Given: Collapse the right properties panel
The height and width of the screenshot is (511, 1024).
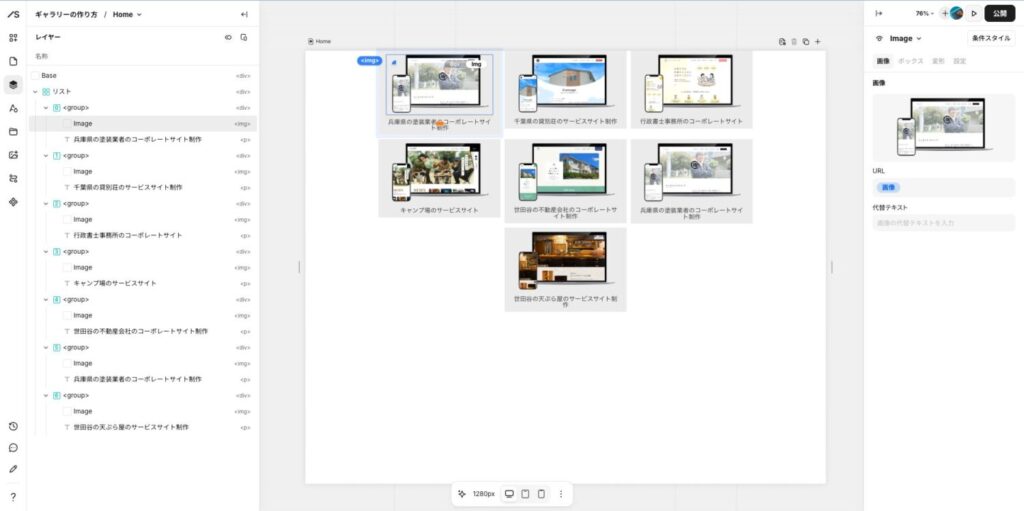Looking at the screenshot, I should pos(879,14).
